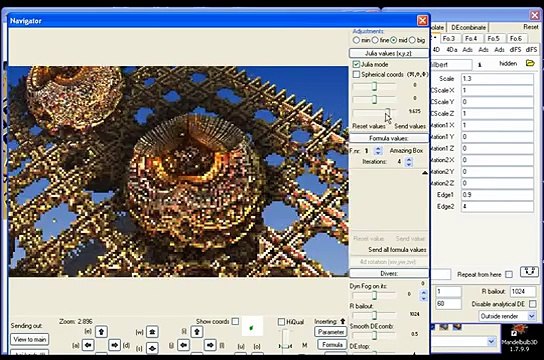
Task: Click the second Julia Y value slider
Action: click(x=374, y=100)
